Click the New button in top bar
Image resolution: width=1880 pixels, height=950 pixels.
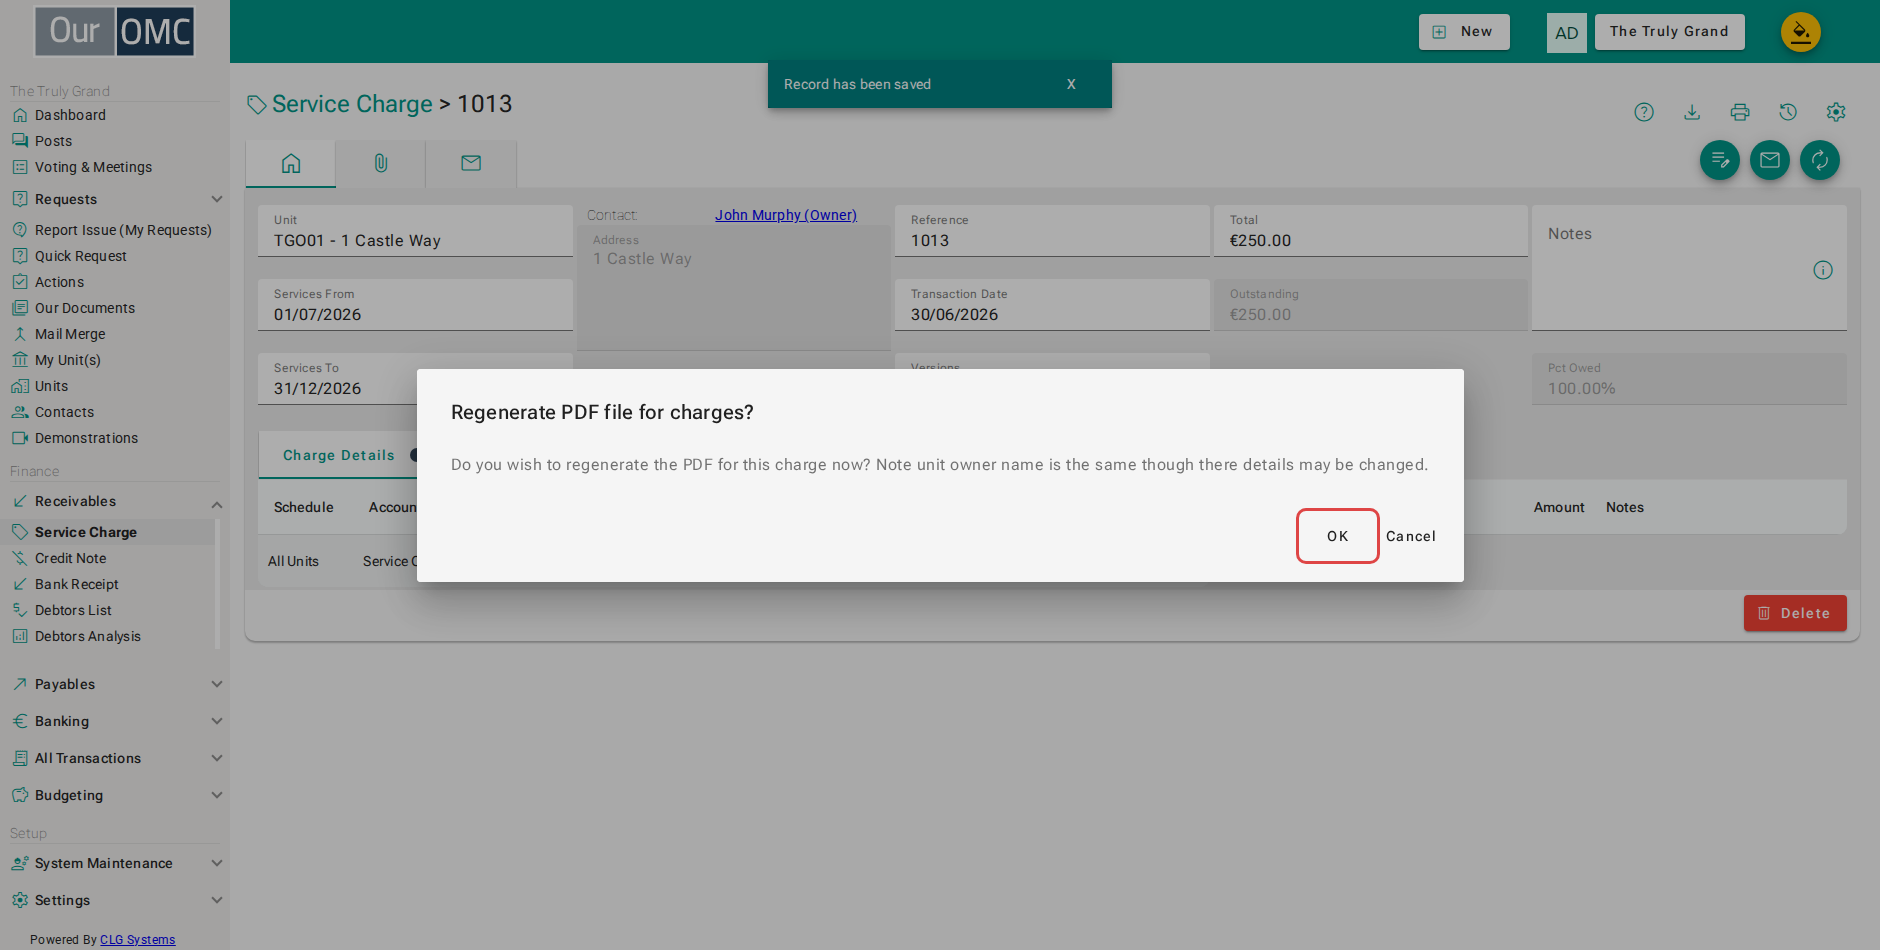pyautogui.click(x=1464, y=32)
